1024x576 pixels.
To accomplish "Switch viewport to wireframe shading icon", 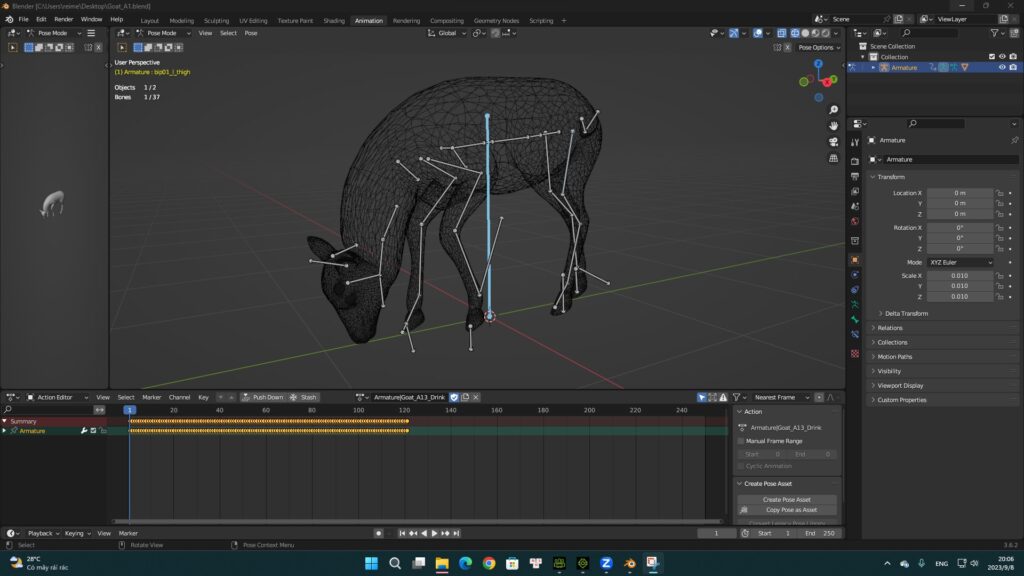I will (804, 33).
